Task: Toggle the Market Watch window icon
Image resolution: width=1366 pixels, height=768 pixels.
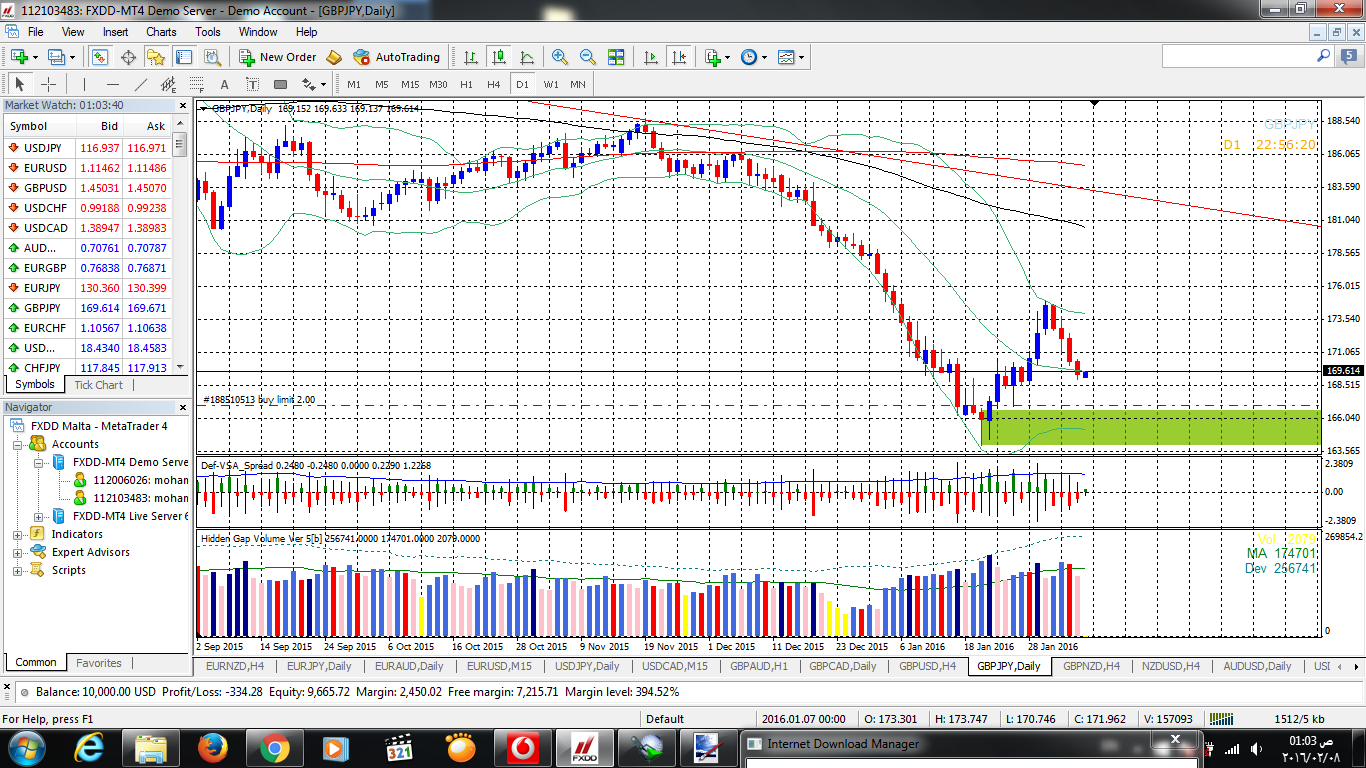Action: [100, 57]
